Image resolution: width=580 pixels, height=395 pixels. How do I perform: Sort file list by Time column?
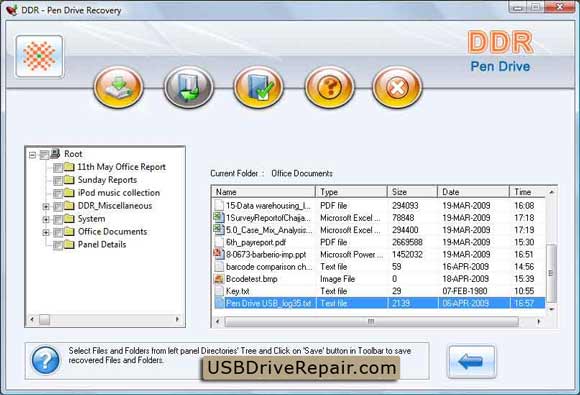[527, 192]
